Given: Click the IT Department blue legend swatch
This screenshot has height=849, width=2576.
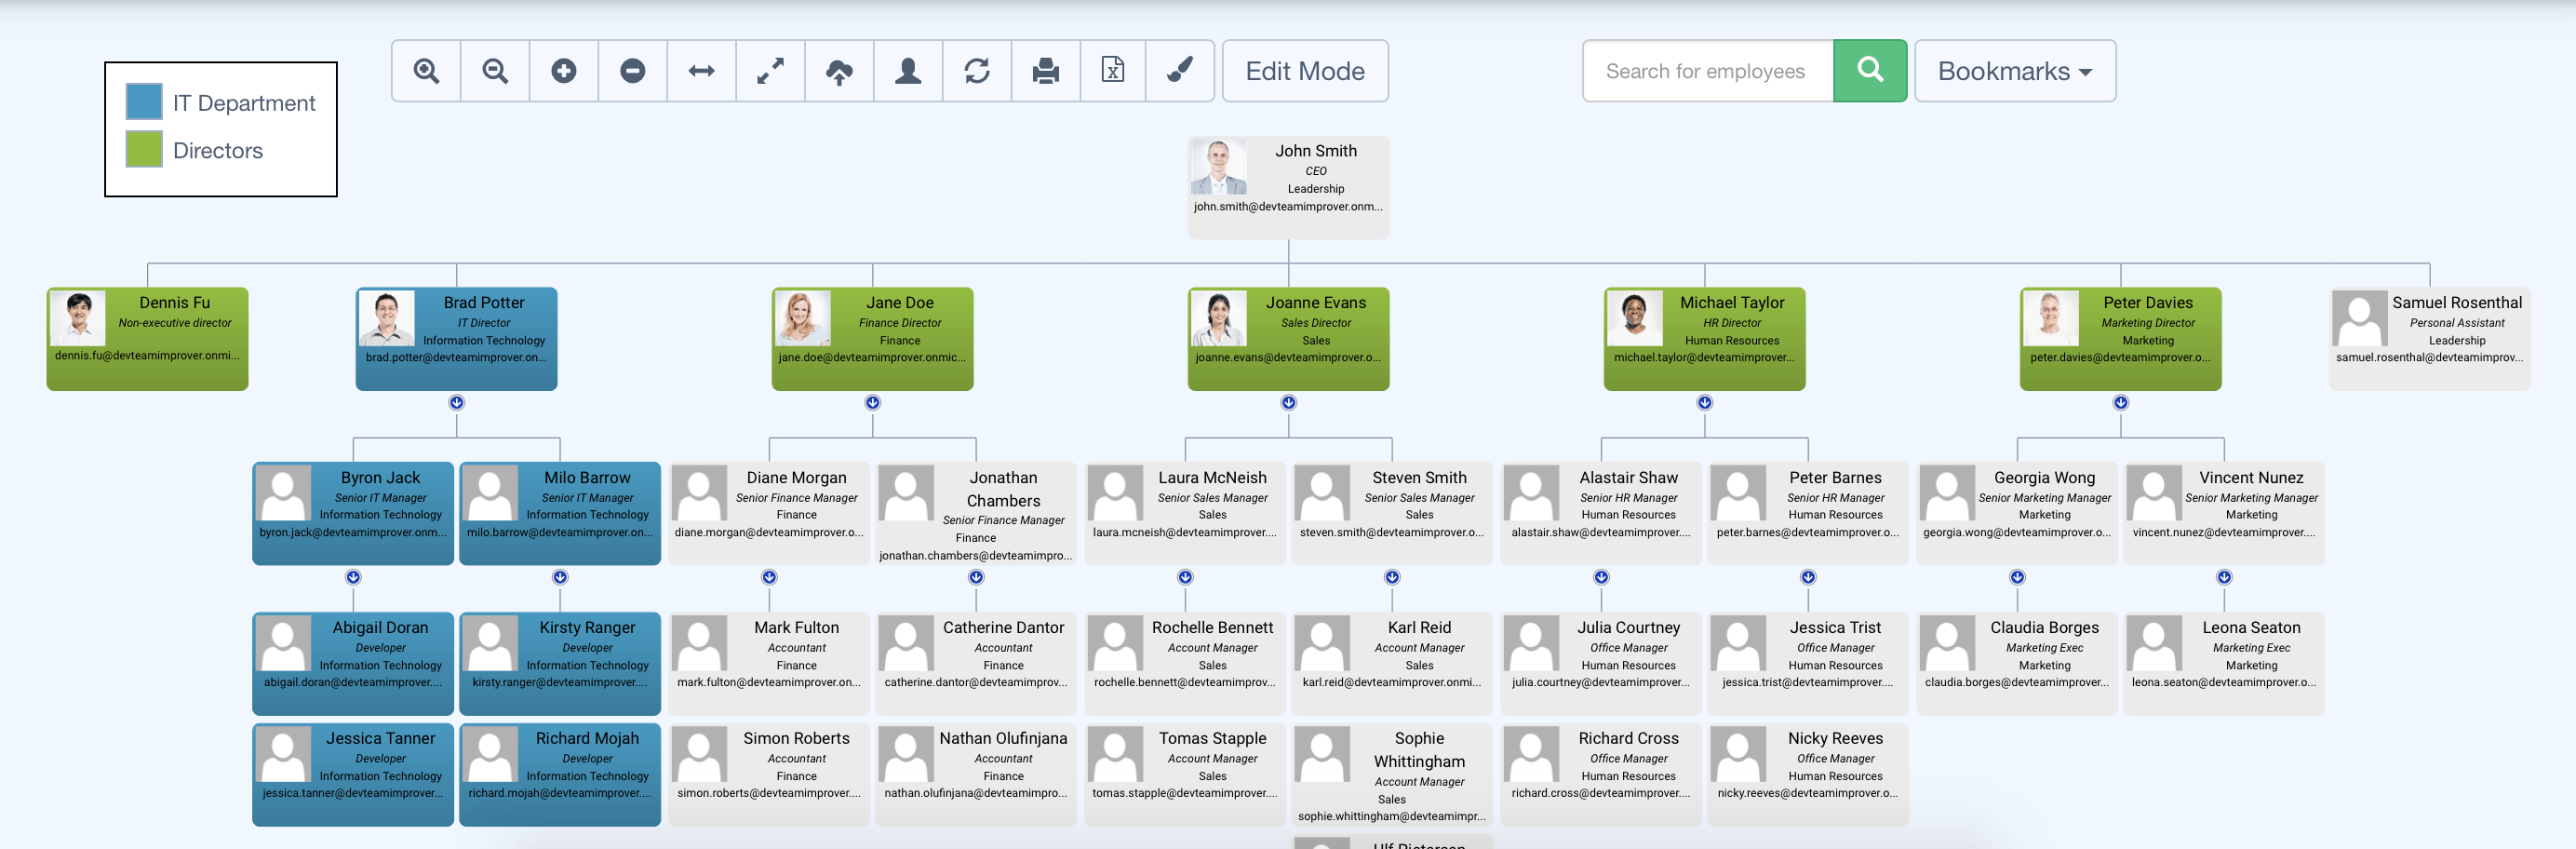Looking at the screenshot, I should tap(144, 102).
